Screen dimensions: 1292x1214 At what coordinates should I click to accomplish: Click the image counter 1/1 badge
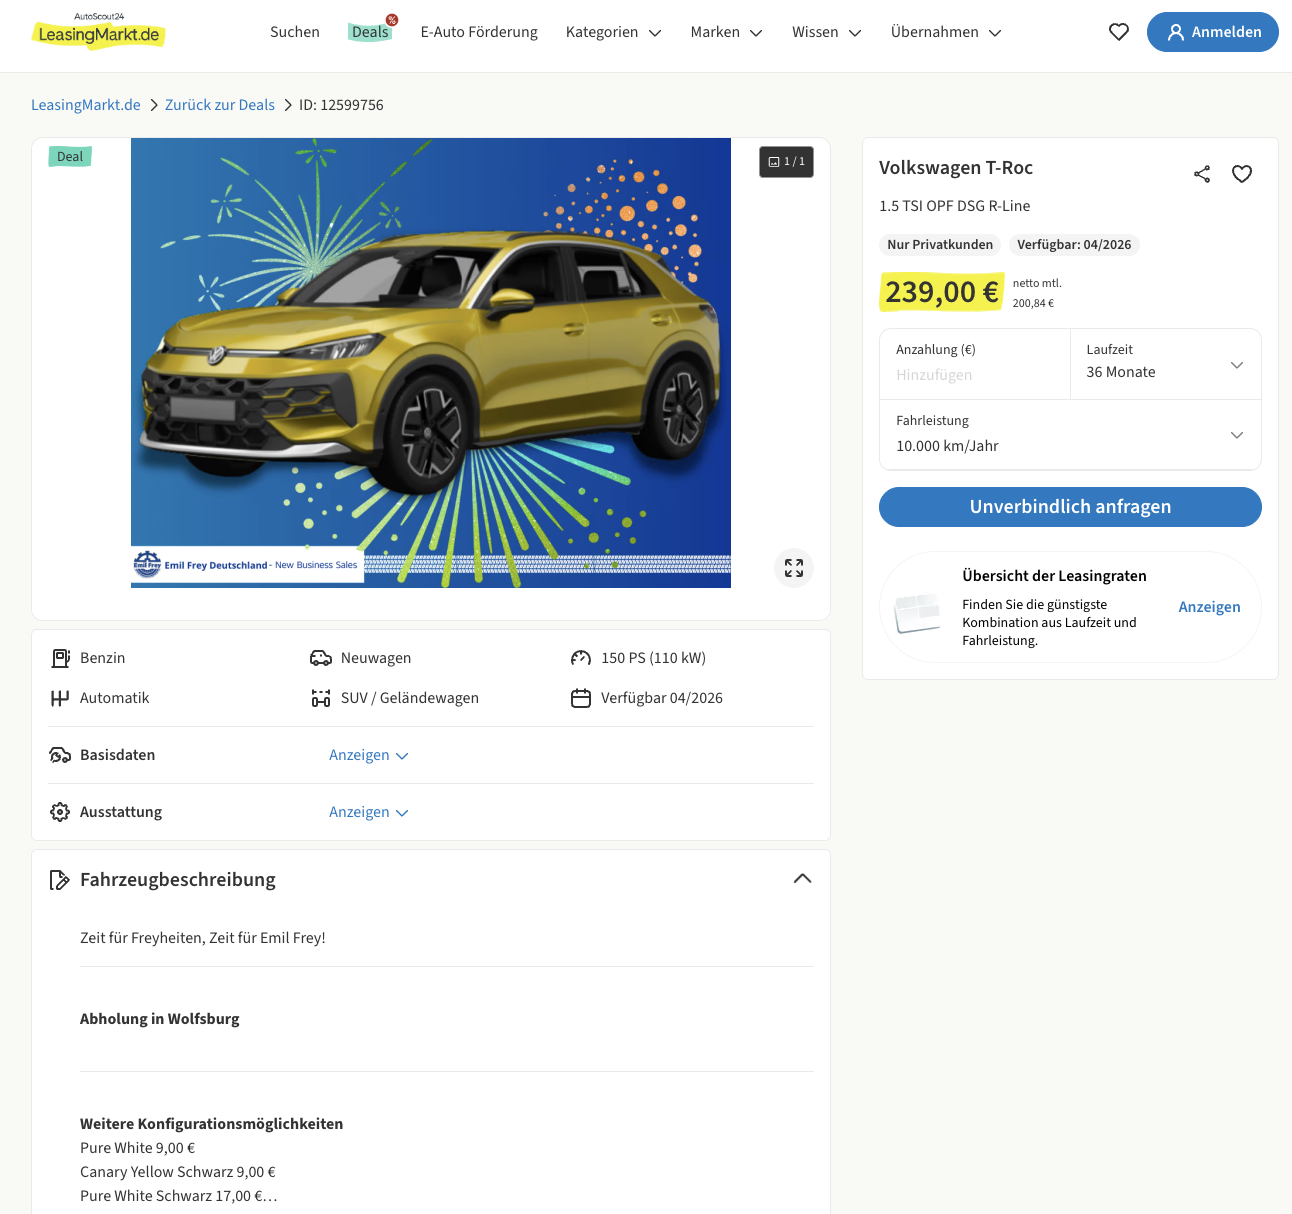(786, 162)
